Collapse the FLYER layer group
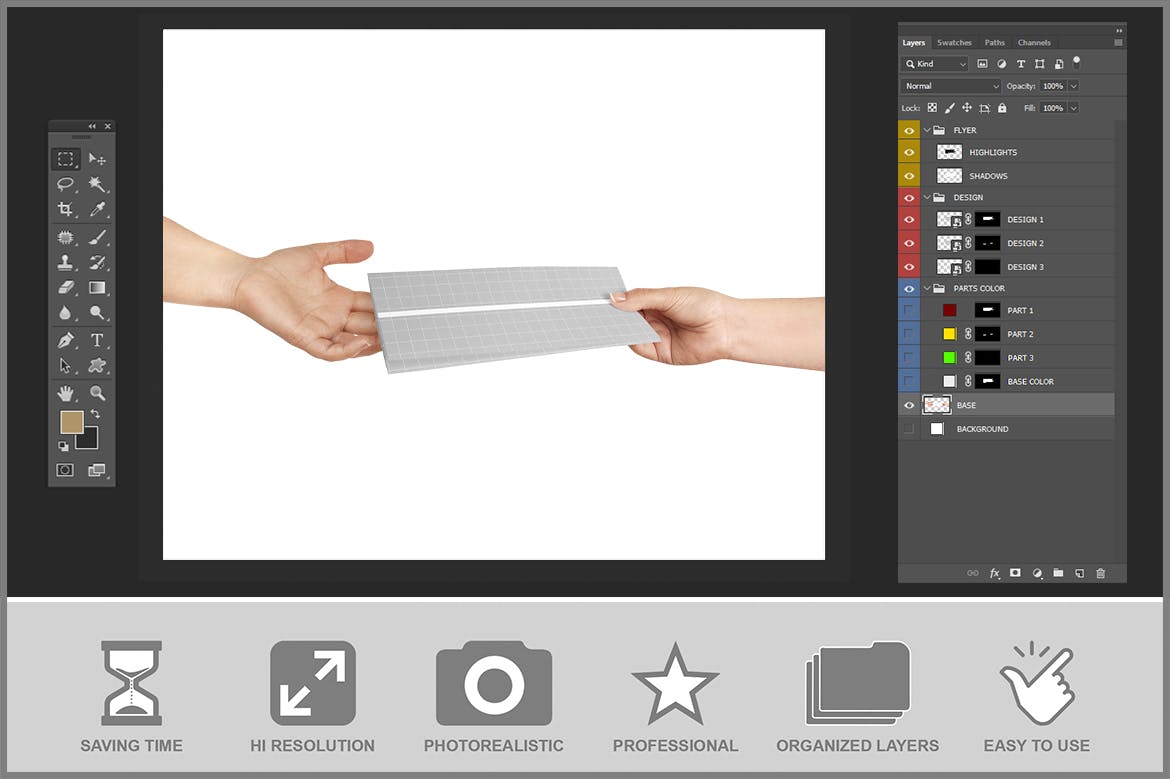The width and height of the screenshot is (1170, 779). (x=927, y=130)
